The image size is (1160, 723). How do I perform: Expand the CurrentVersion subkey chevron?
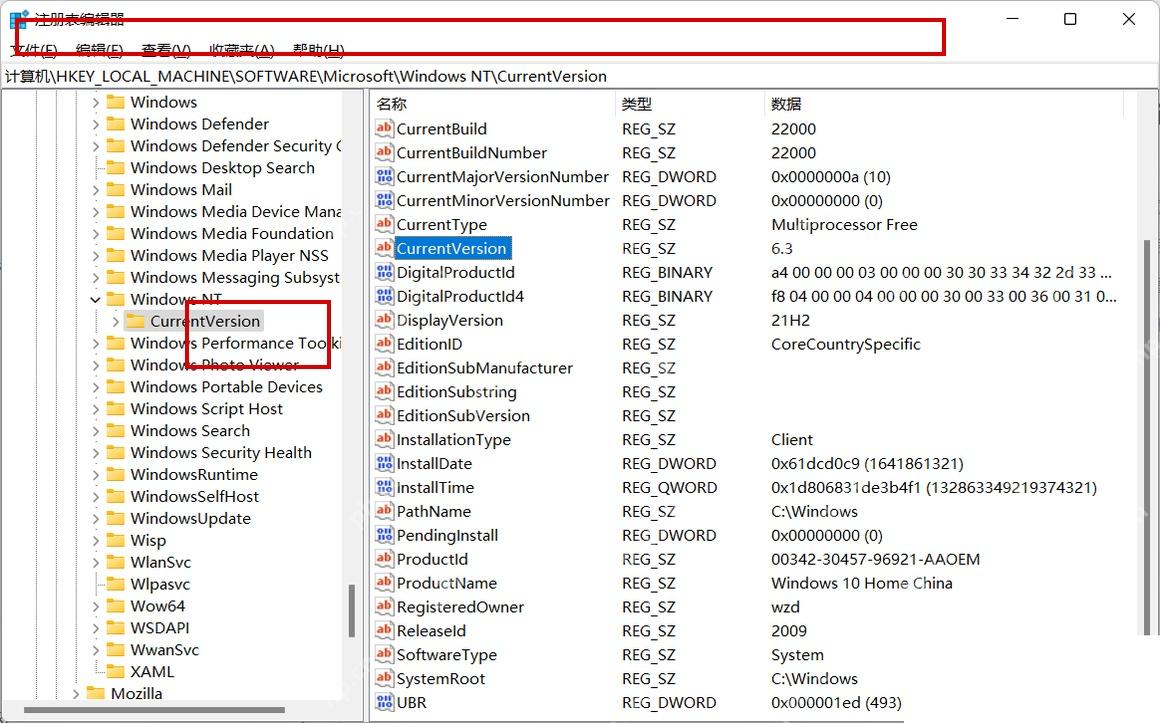(115, 321)
